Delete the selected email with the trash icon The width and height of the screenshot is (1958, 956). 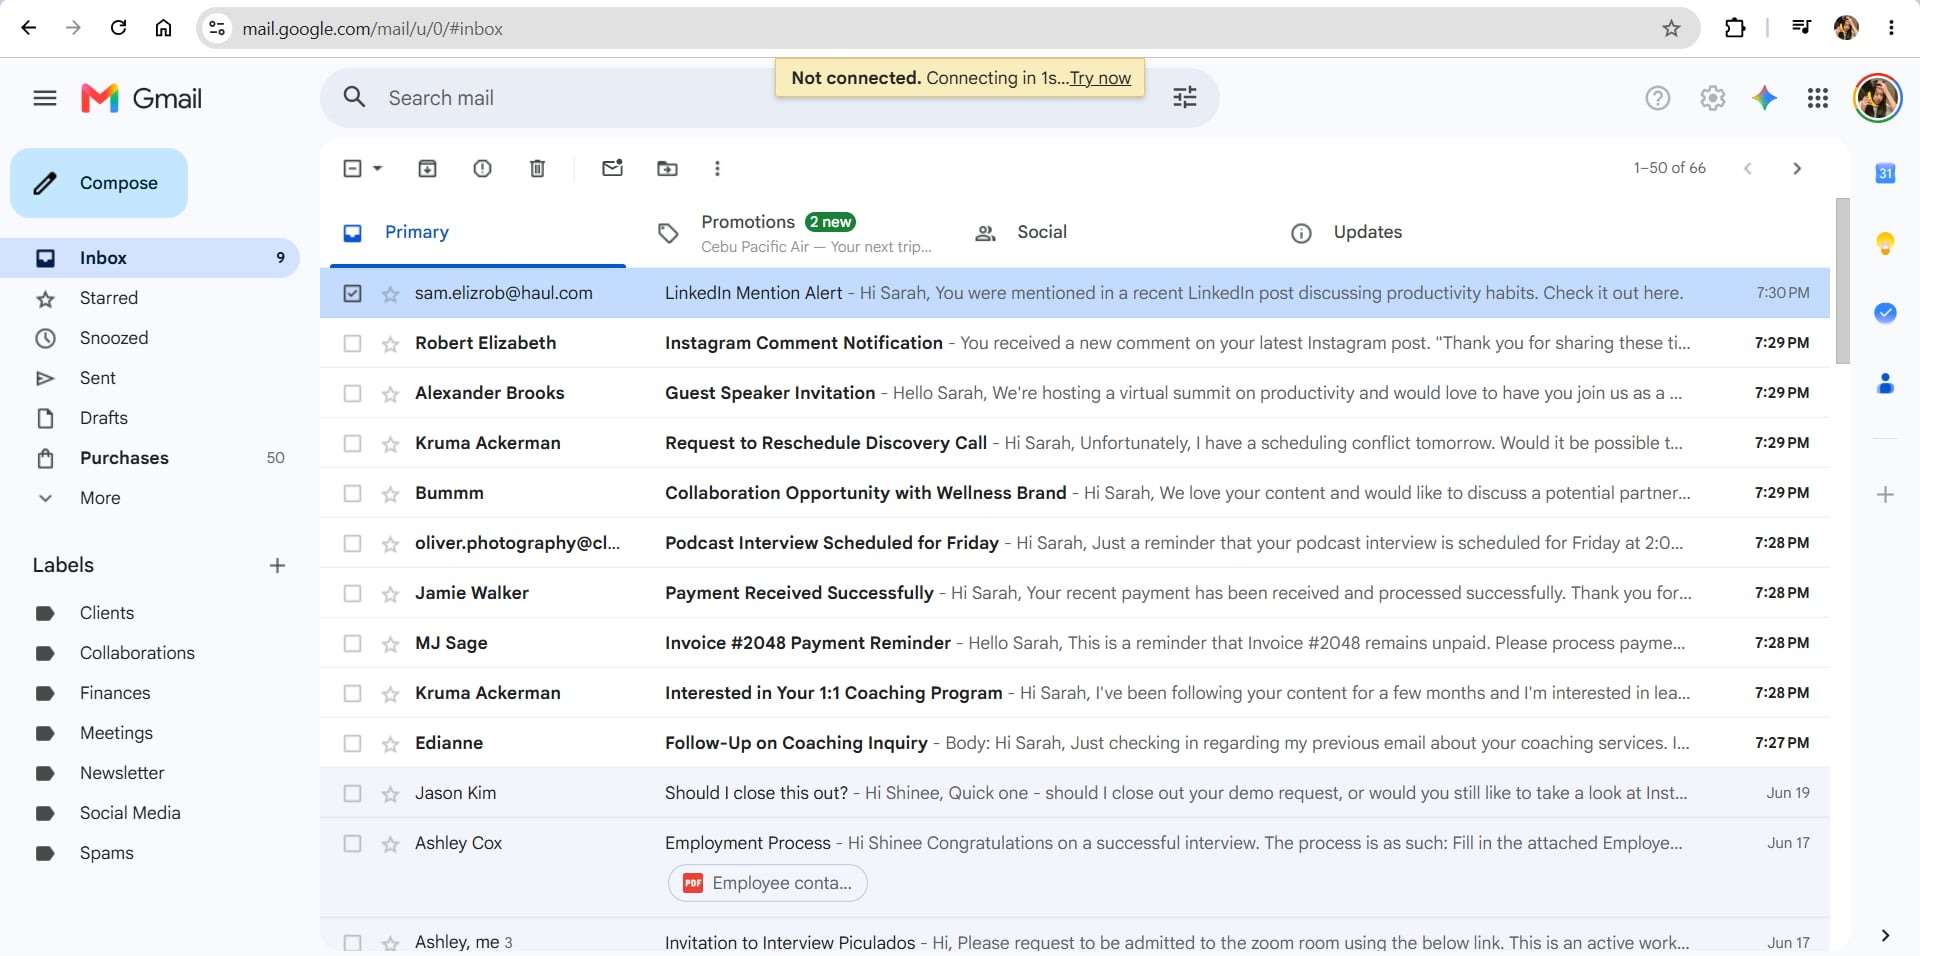pyautogui.click(x=537, y=168)
